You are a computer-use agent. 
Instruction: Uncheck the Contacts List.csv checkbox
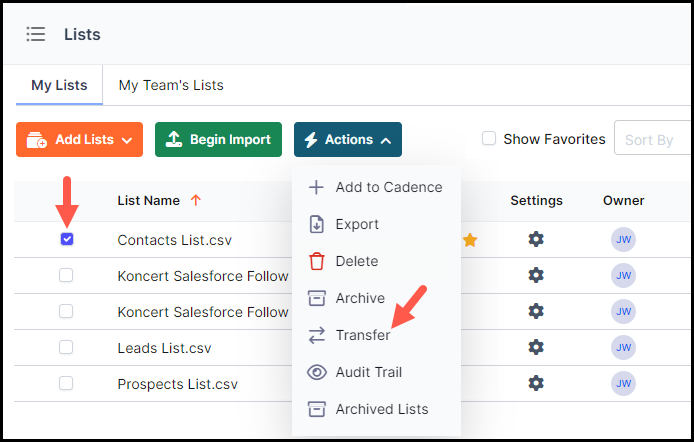pyautogui.click(x=67, y=239)
